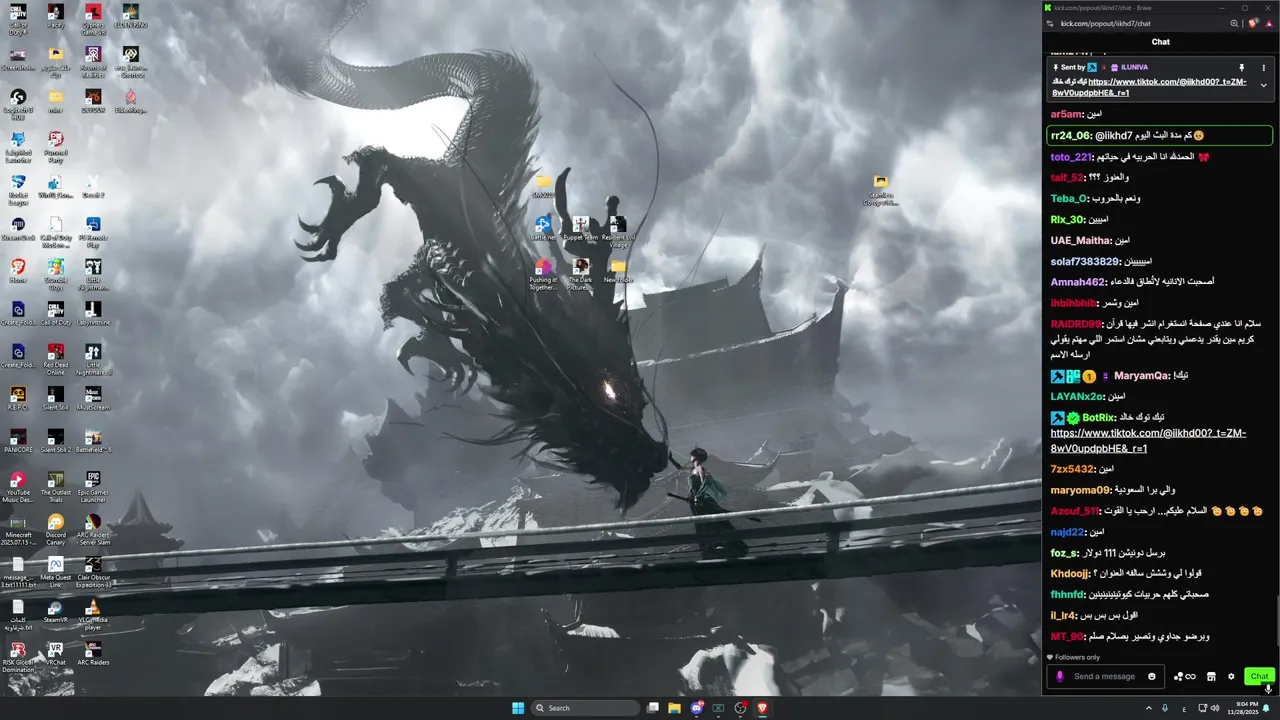Launch VRChat from the desktop
This screenshot has width=1280, height=720.
pyautogui.click(x=56, y=654)
